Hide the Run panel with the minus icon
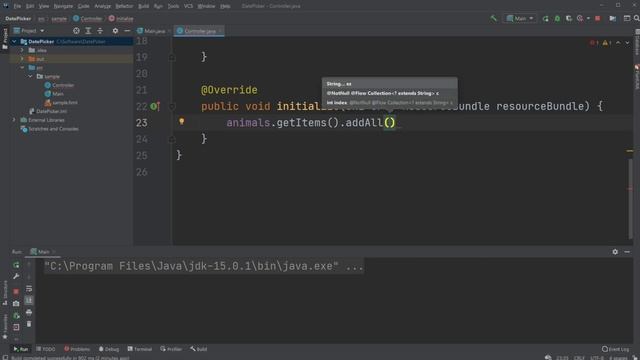This screenshot has width=640, height=360. (x=627, y=252)
